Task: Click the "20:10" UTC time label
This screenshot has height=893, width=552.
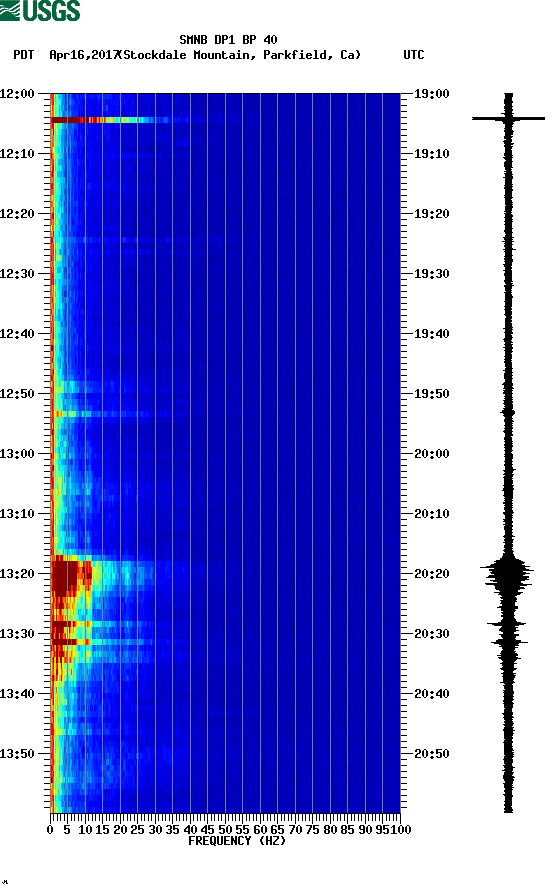Action: [x=432, y=513]
